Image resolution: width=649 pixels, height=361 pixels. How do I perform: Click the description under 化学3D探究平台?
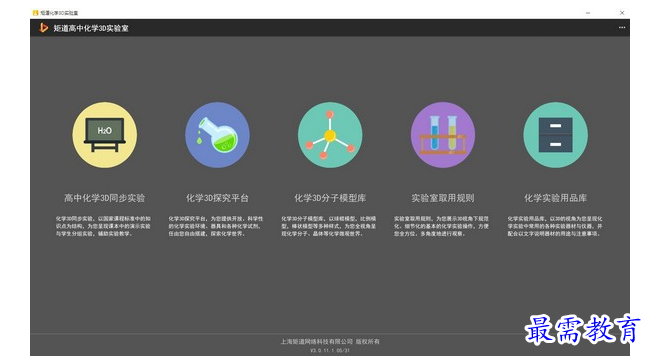[x=216, y=226]
